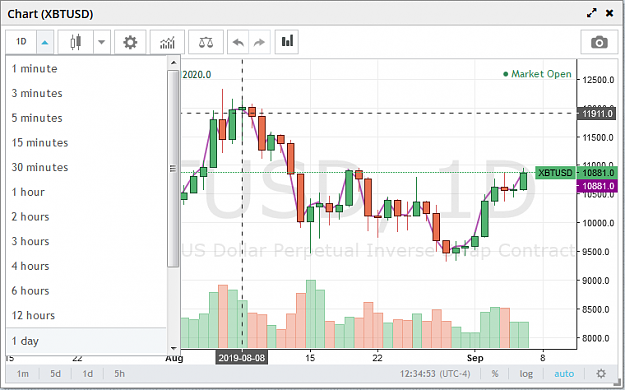Select the highlighted 1 day interval
The height and width of the screenshot is (390, 625).
point(86,341)
